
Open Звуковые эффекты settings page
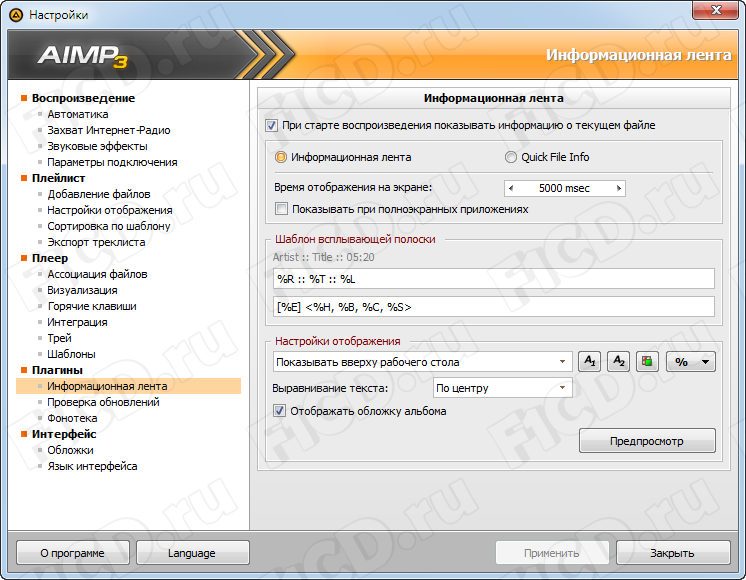97,146
